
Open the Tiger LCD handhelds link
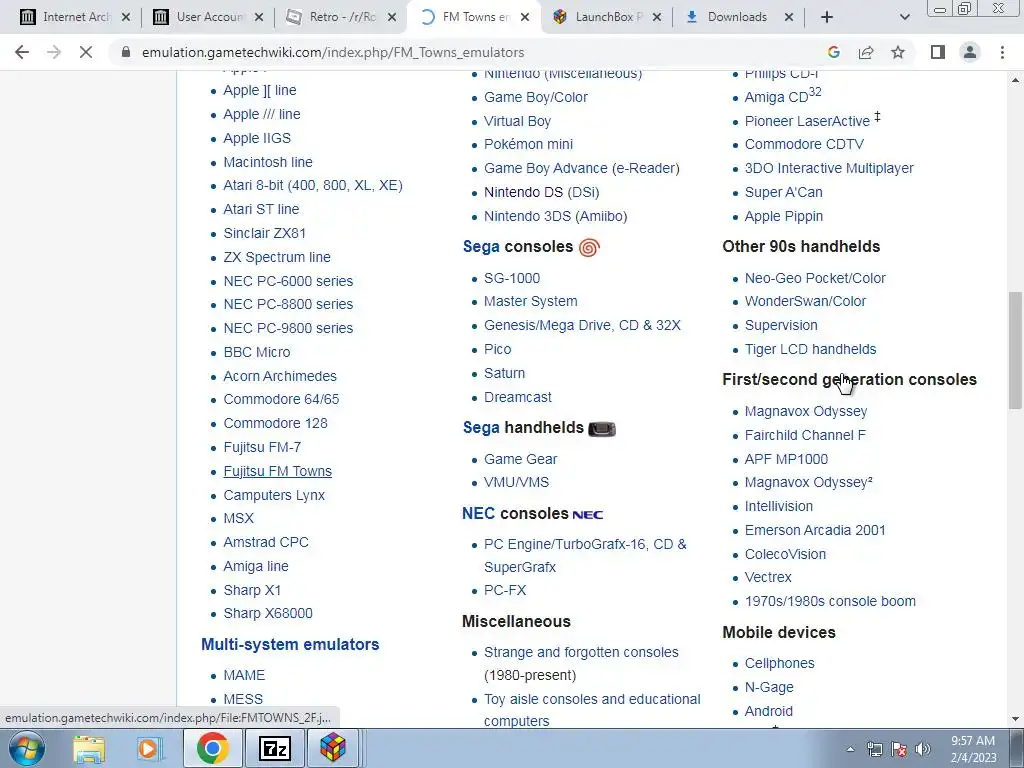coord(810,349)
